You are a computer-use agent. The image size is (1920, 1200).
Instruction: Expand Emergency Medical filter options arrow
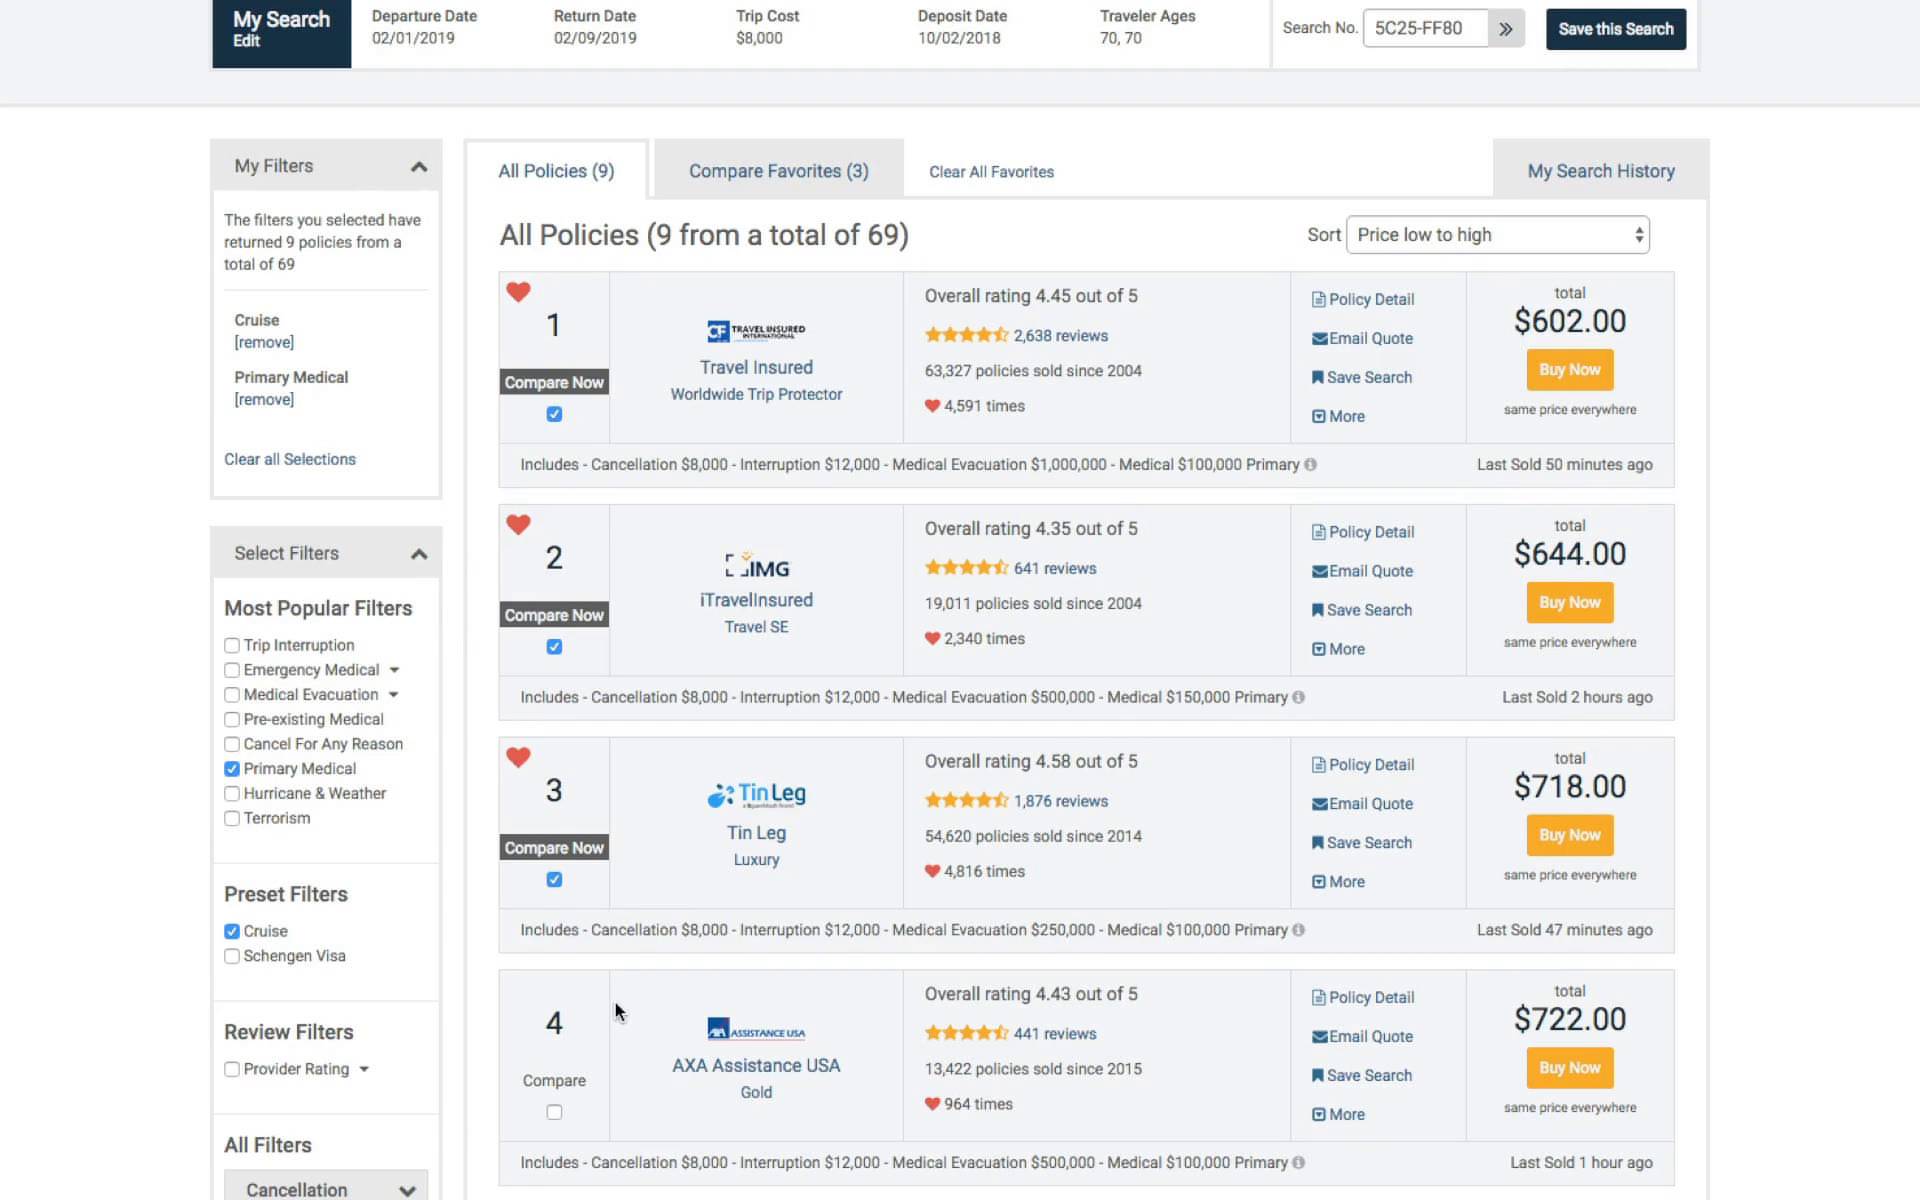pos(394,670)
